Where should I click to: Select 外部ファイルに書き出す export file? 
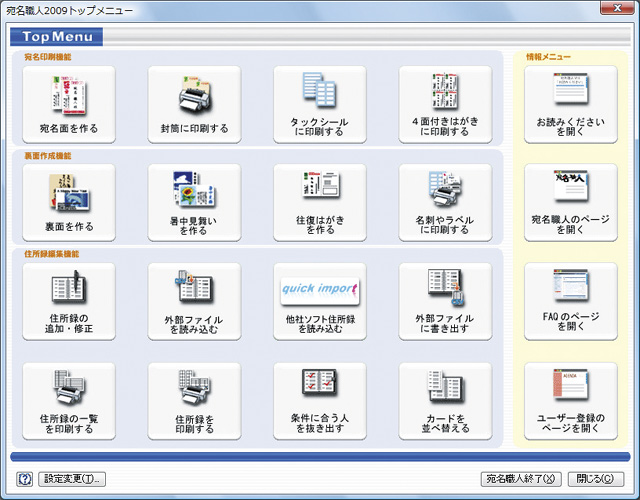point(445,301)
